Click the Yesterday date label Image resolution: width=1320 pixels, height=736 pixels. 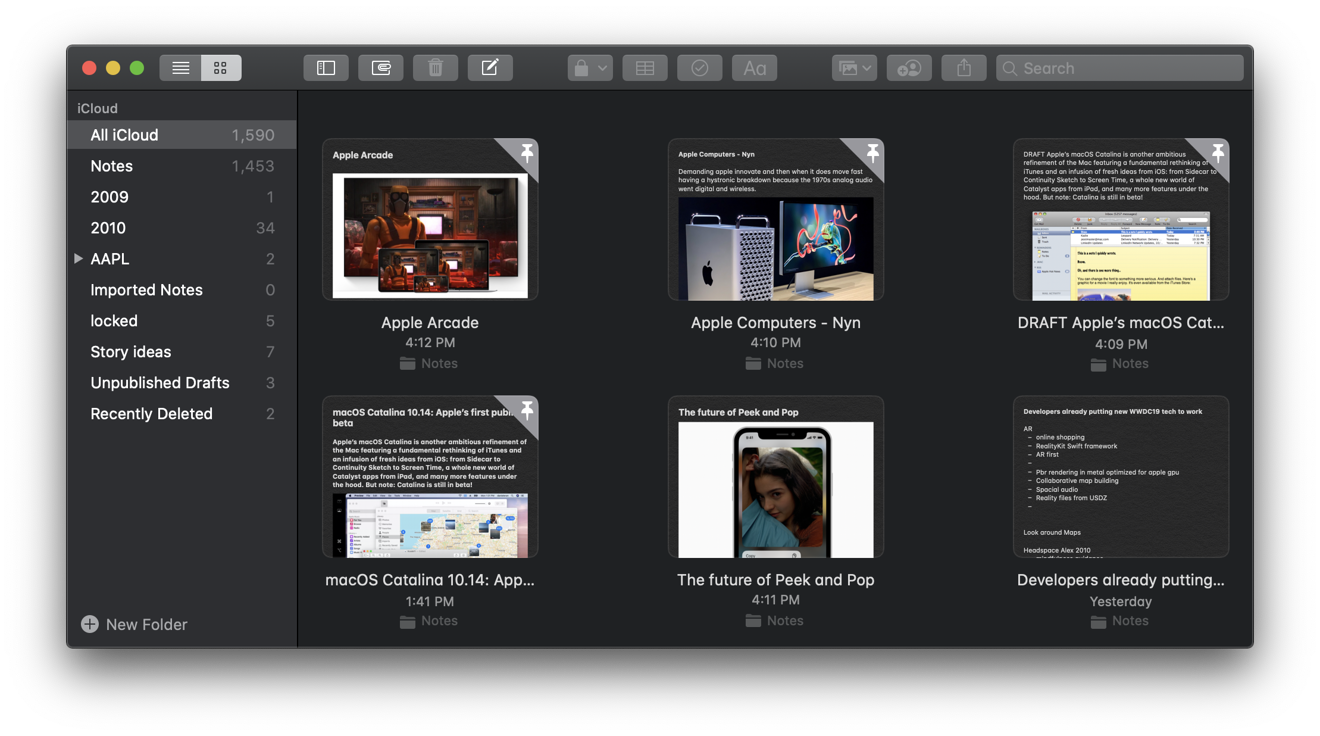pos(1121,601)
